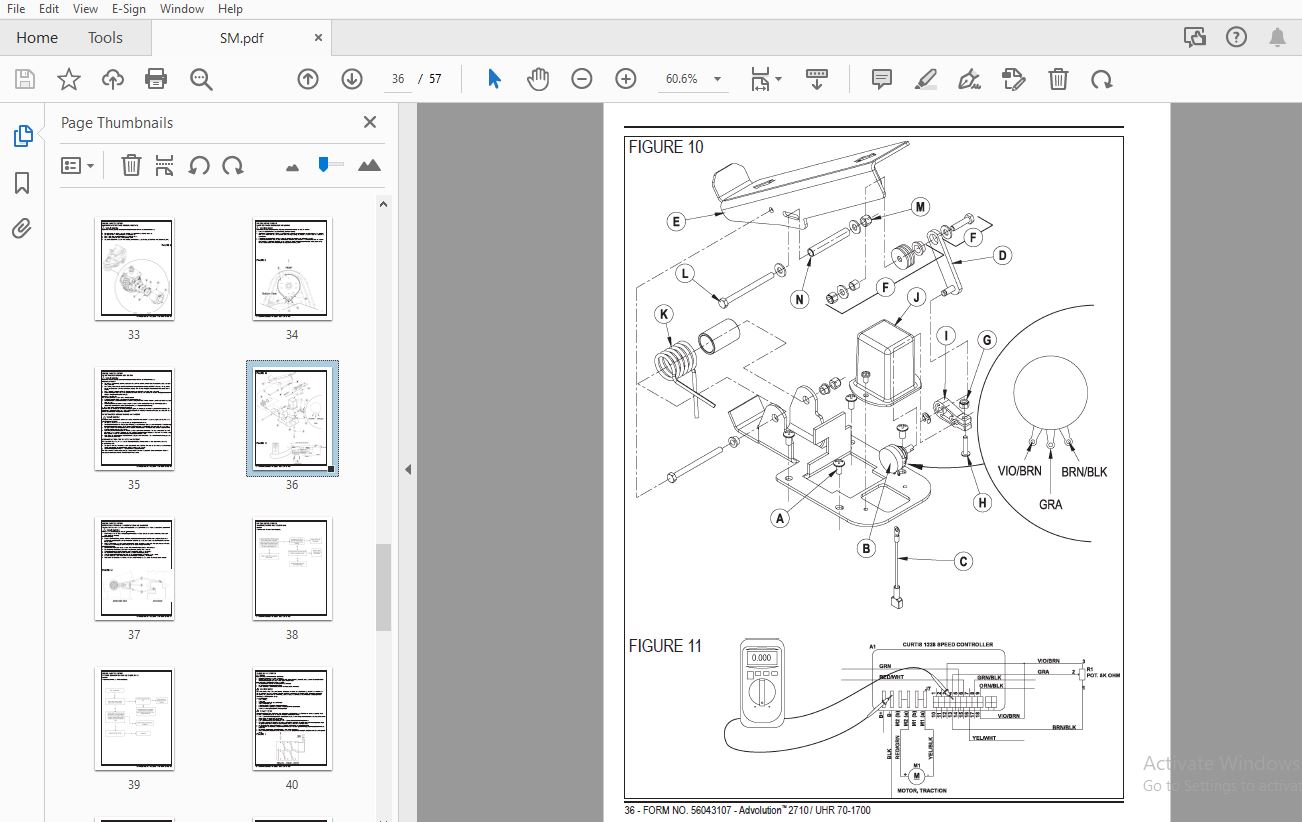This screenshot has height=822, width=1302.
Task: Zoom out with minus button
Action: [x=582, y=79]
